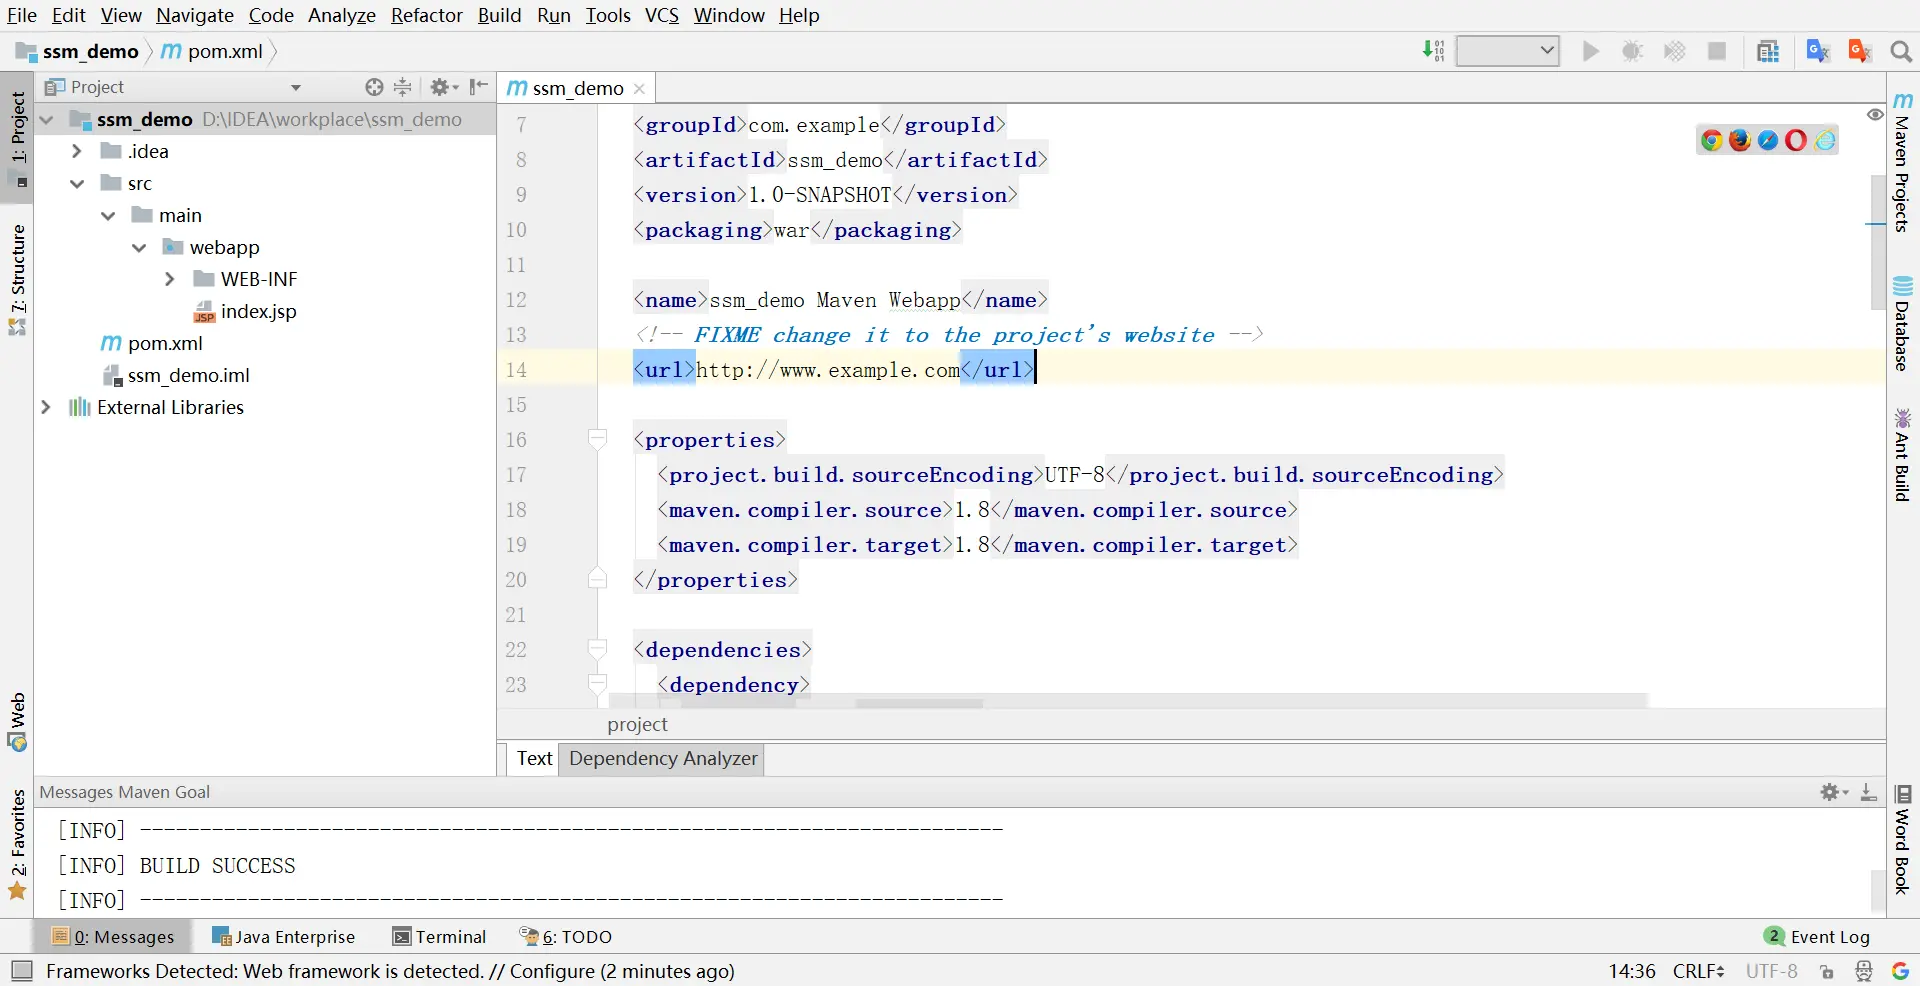Open page in Chrome browser icon
The width and height of the screenshot is (1920, 986).
pos(1711,140)
